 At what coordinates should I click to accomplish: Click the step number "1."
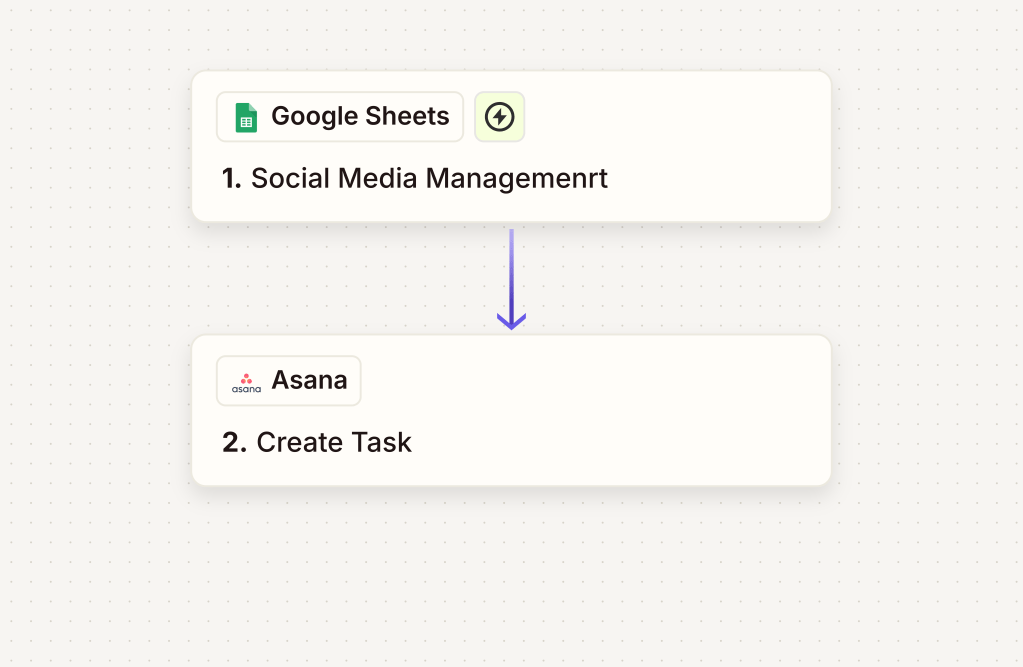[x=232, y=179]
